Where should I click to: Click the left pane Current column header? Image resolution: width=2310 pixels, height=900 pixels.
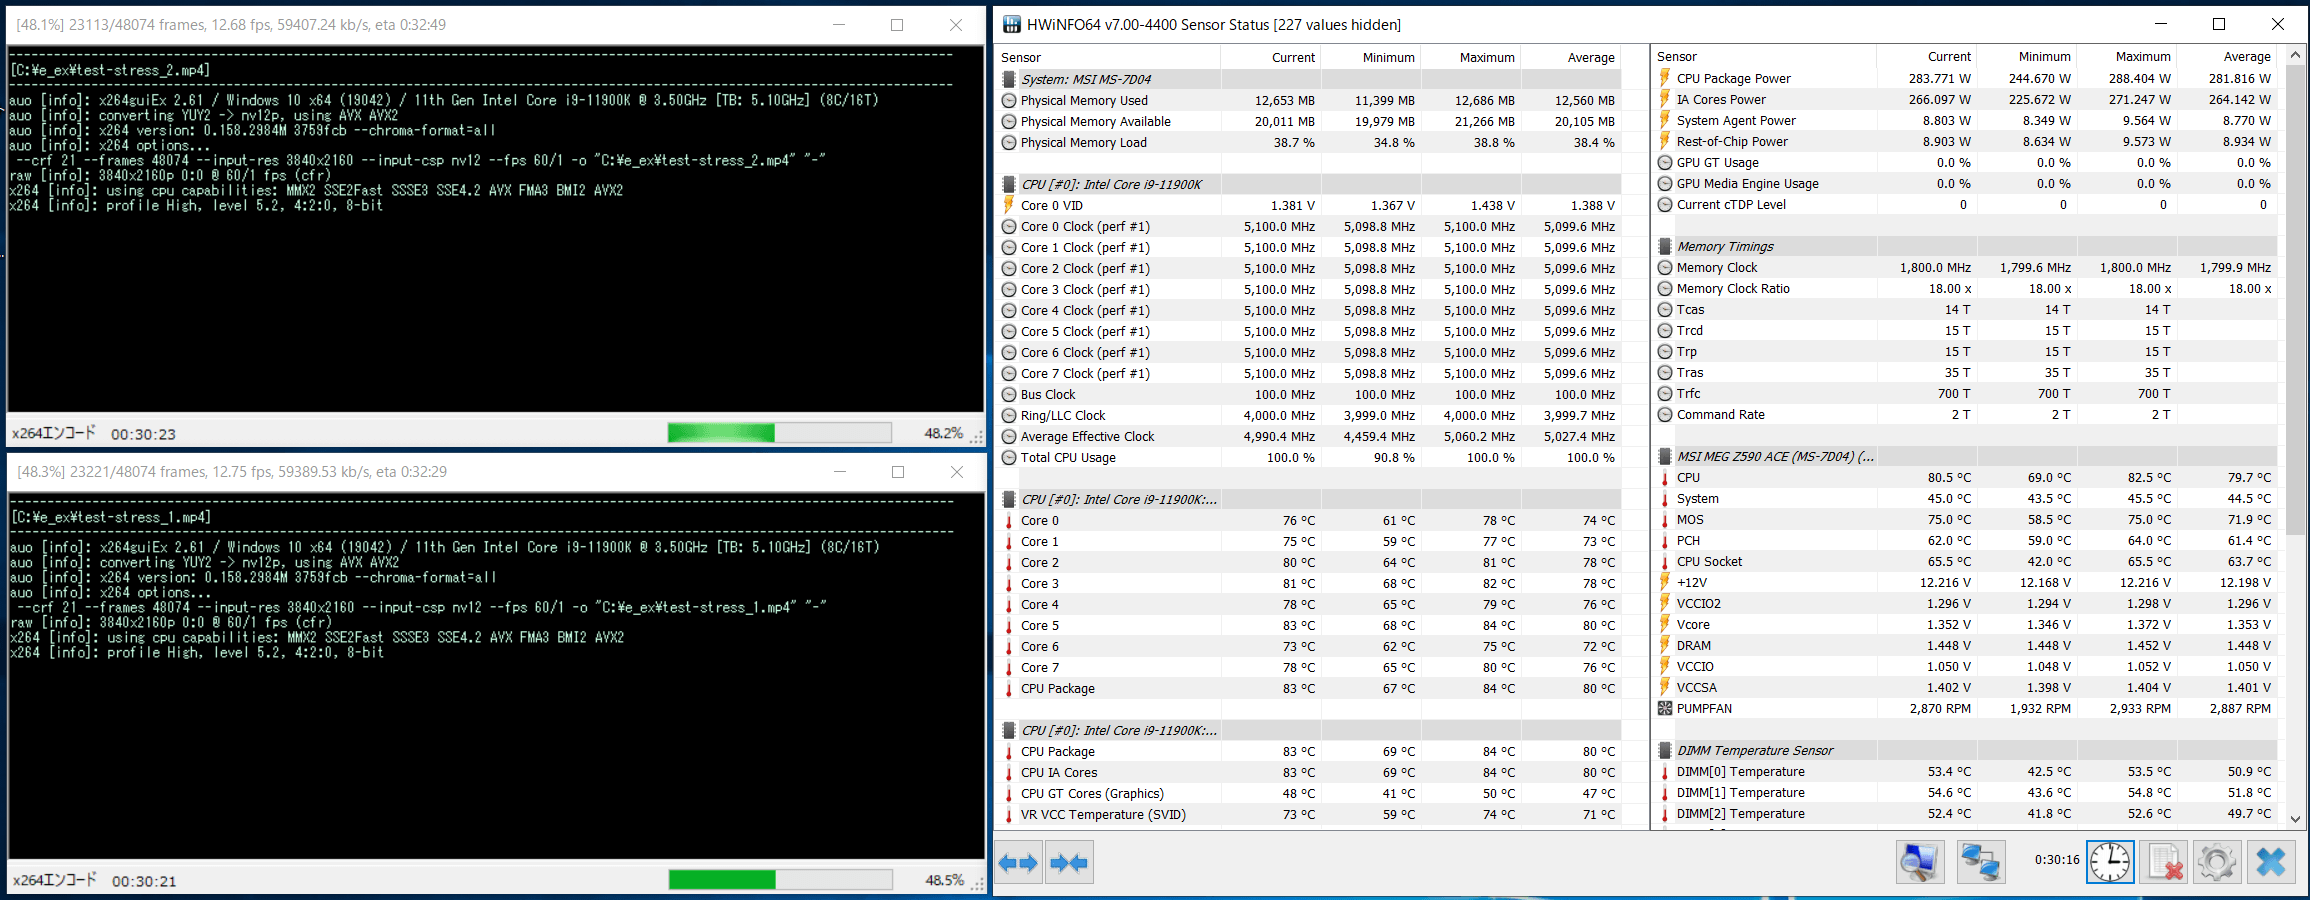coord(1271,57)
